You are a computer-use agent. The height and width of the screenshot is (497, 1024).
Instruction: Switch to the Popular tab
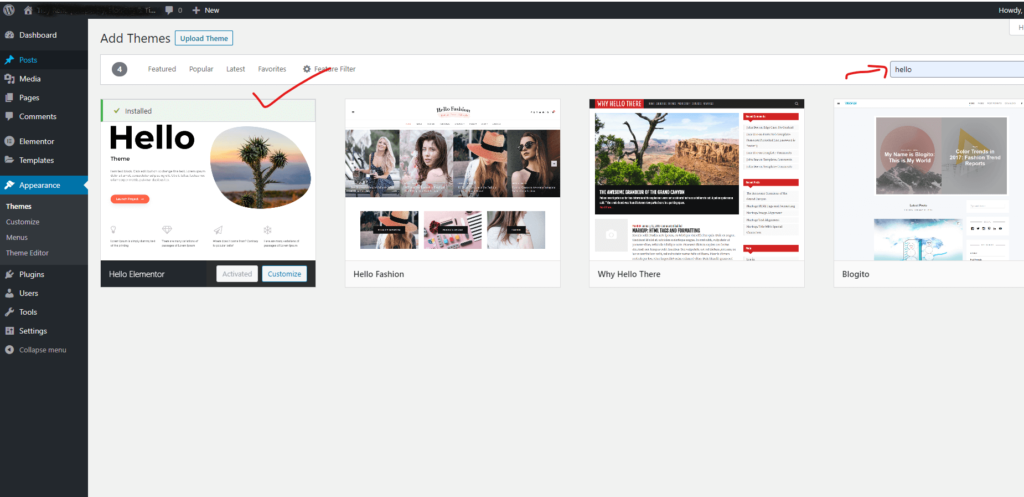201,69
